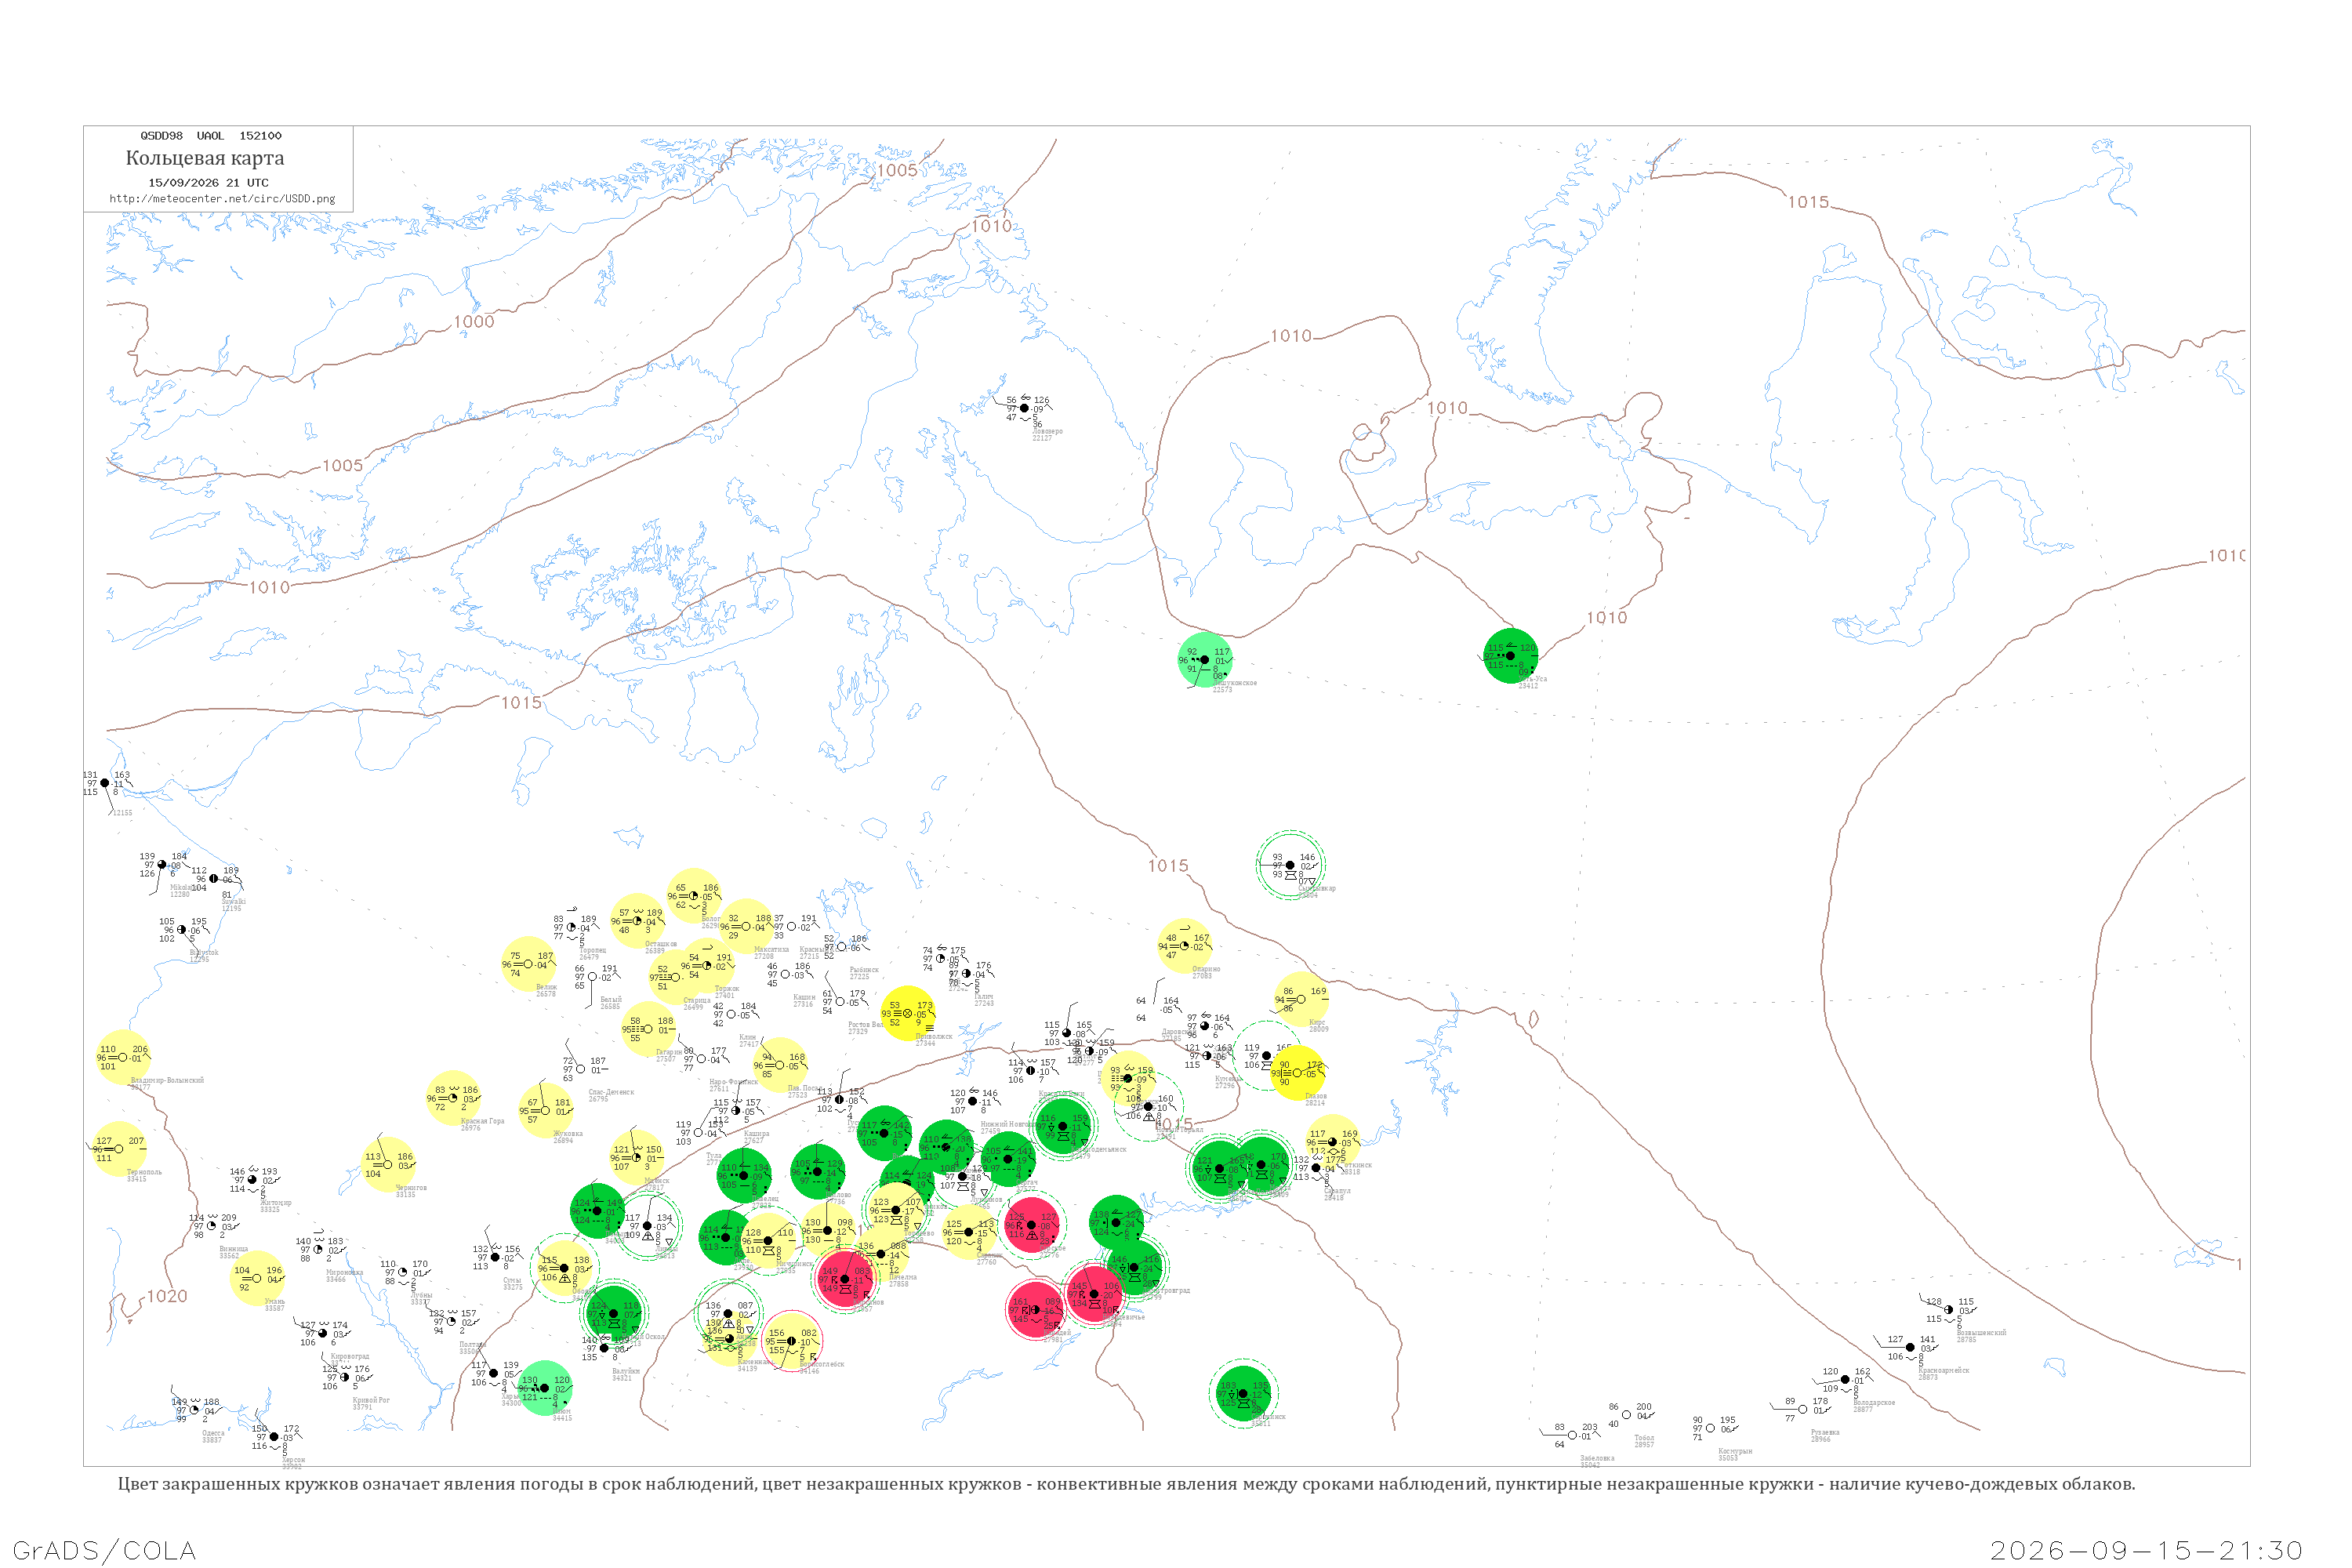Screen dimensions: 2352x1568
Task: Click the green Усть-Уса station marker
Action: point(1510,656)
